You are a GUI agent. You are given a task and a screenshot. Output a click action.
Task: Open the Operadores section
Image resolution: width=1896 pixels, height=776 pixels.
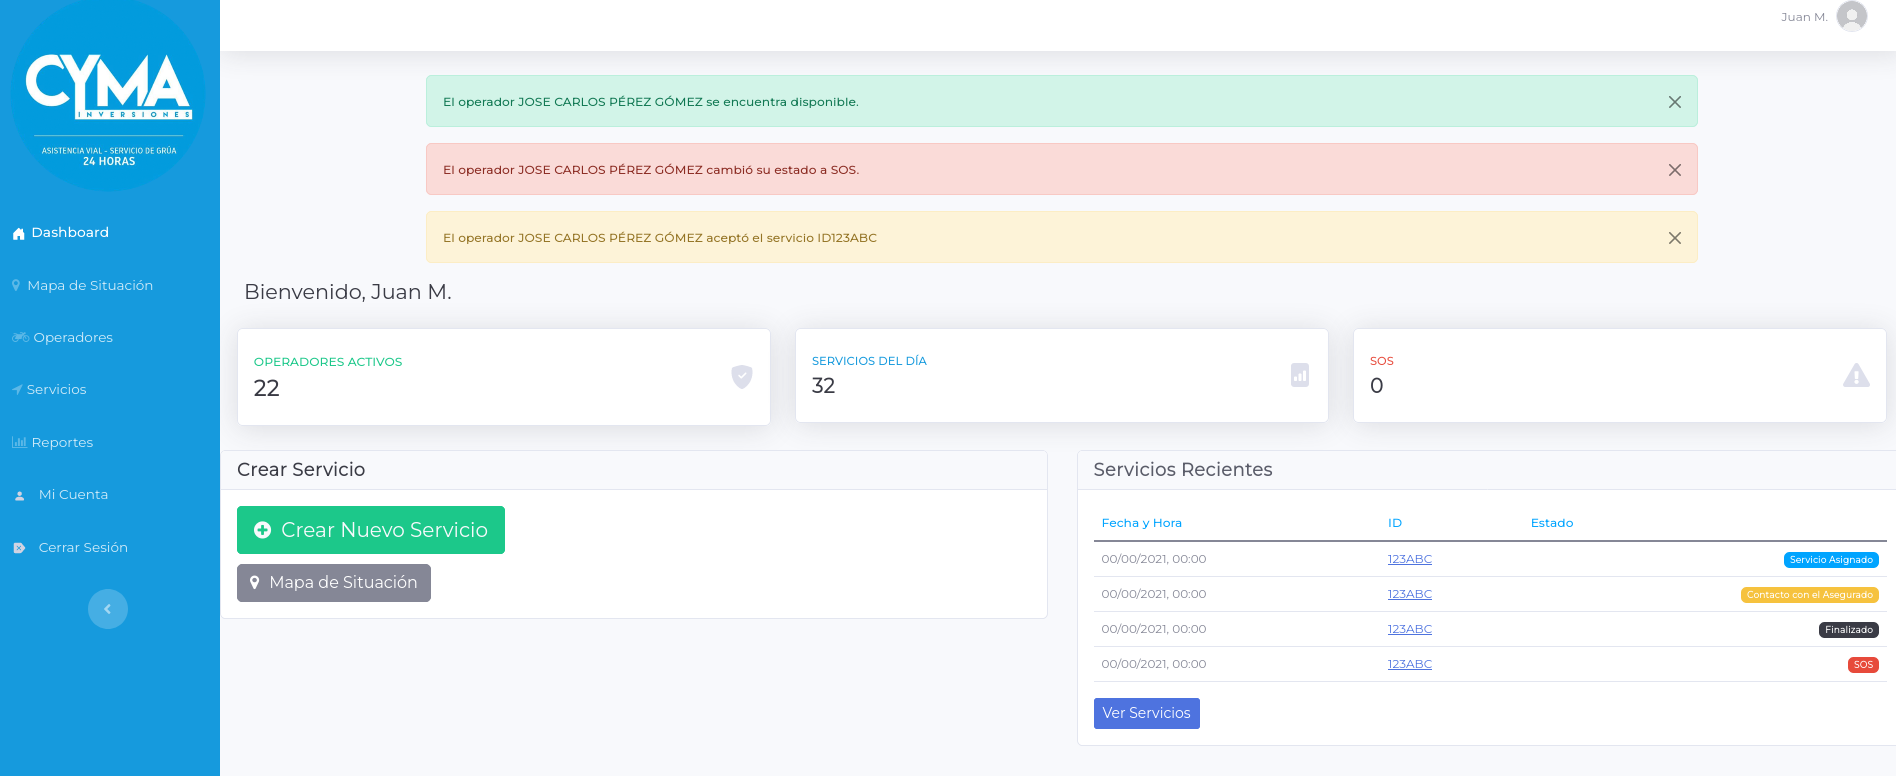pos(72,338)
